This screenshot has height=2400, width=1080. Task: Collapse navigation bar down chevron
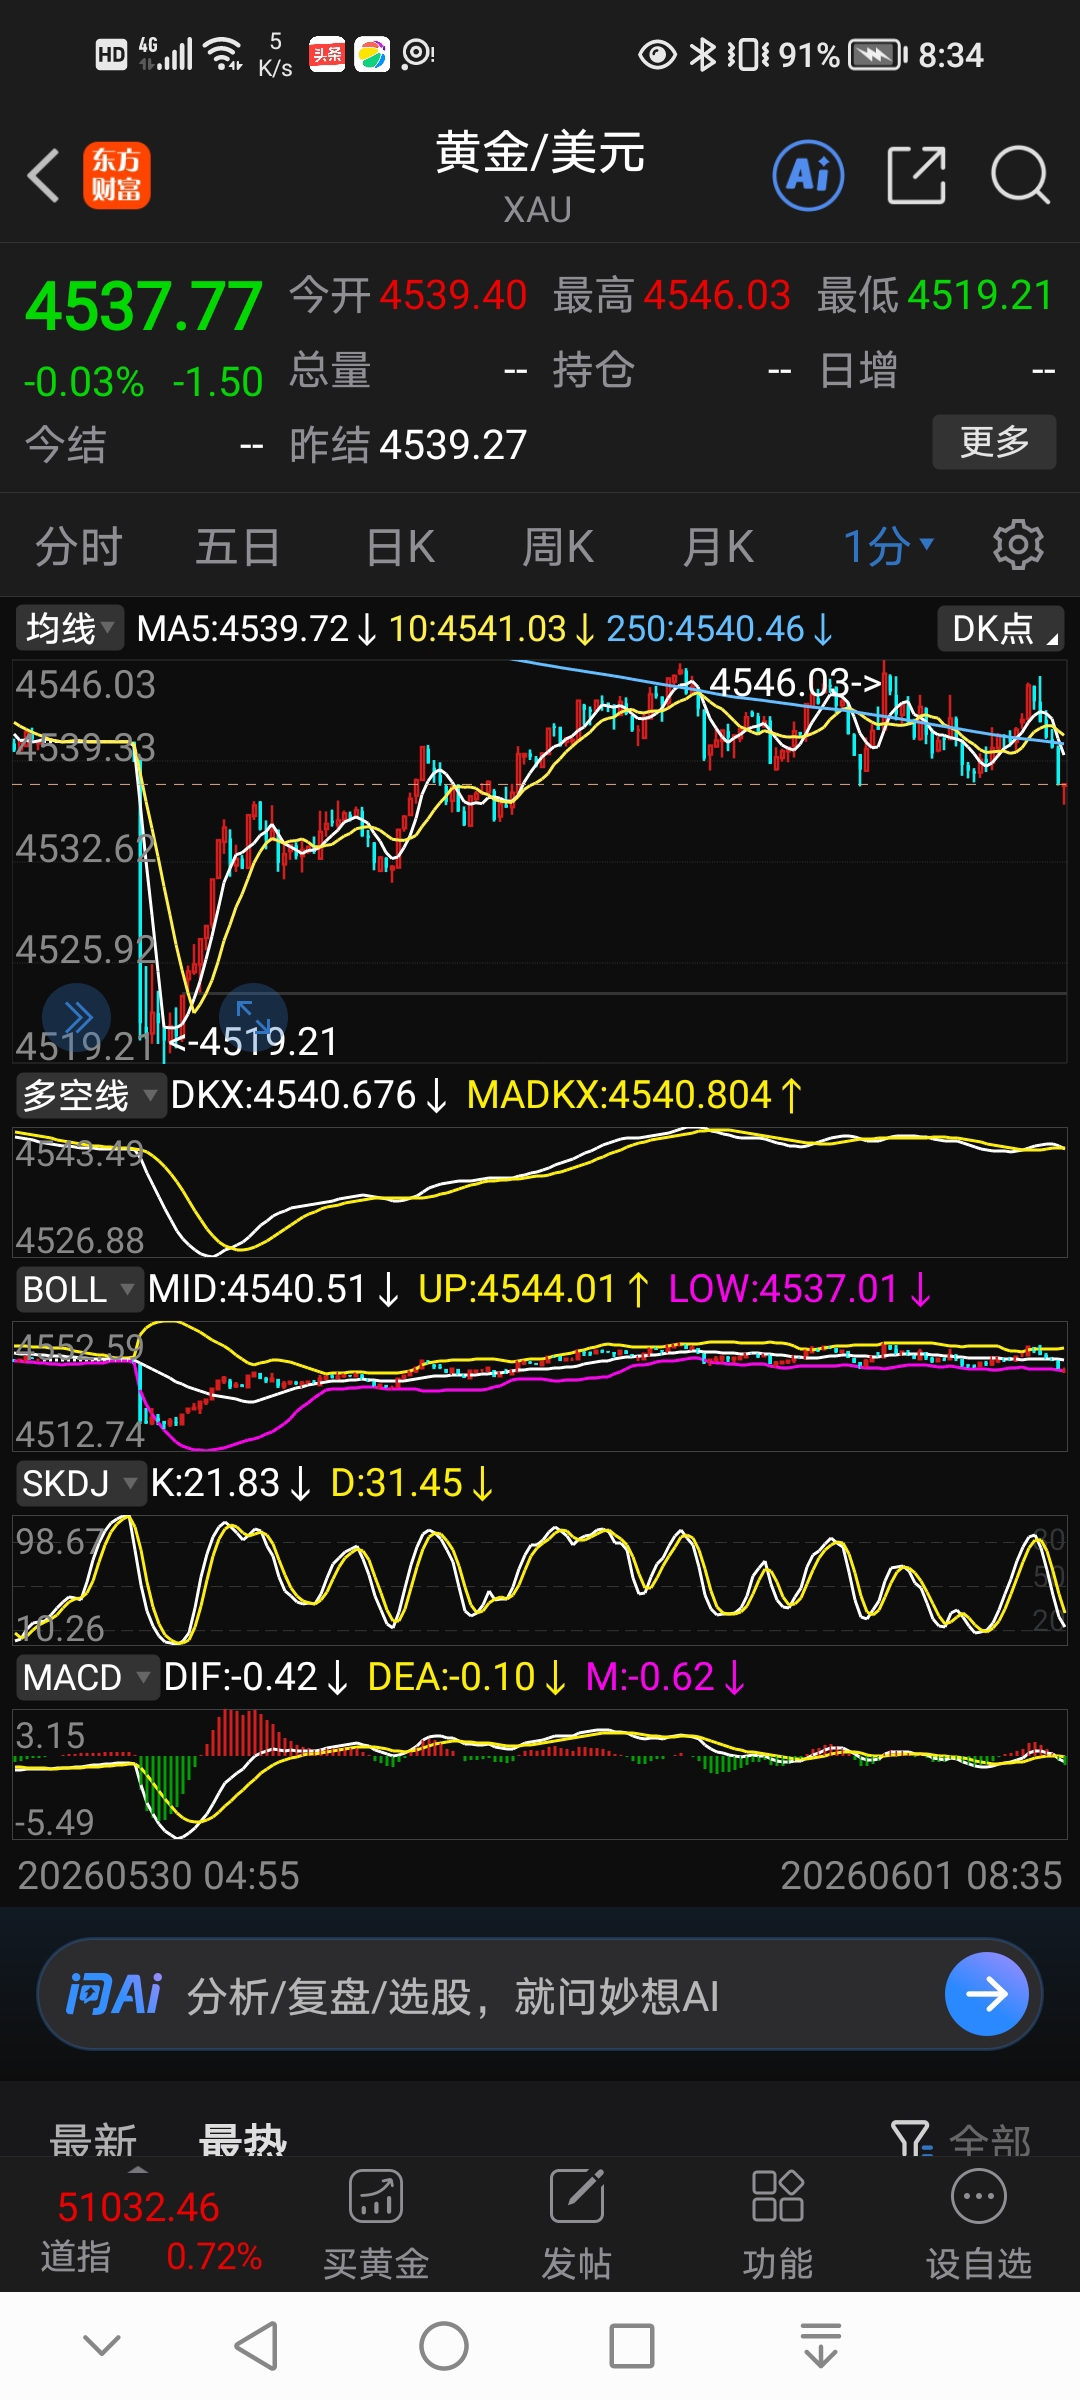pyautogui.click(x=102, y=2344)
